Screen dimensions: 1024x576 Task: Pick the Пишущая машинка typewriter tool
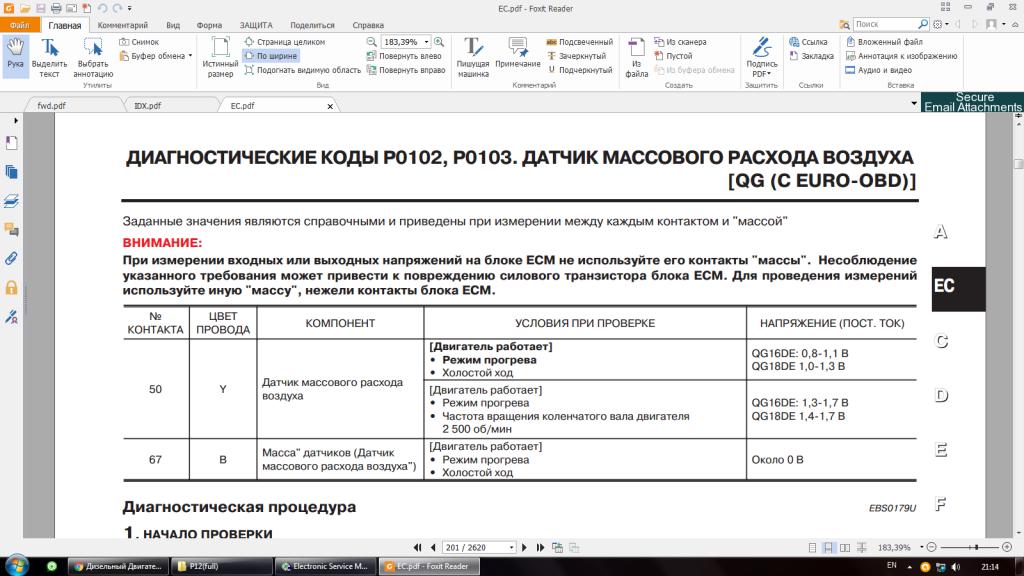click(473, 57)
